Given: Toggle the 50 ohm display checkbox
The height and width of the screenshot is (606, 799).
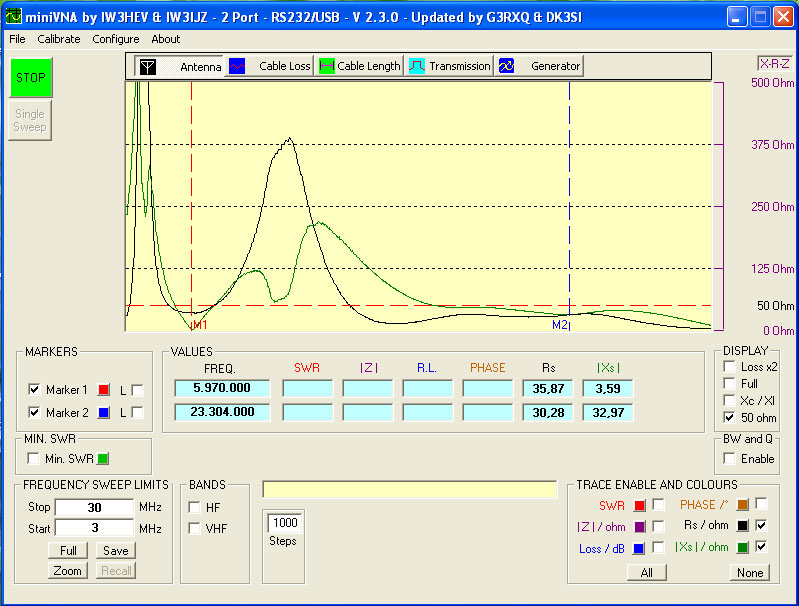Looking at the screenshot, I should click(x=729, y=418).
